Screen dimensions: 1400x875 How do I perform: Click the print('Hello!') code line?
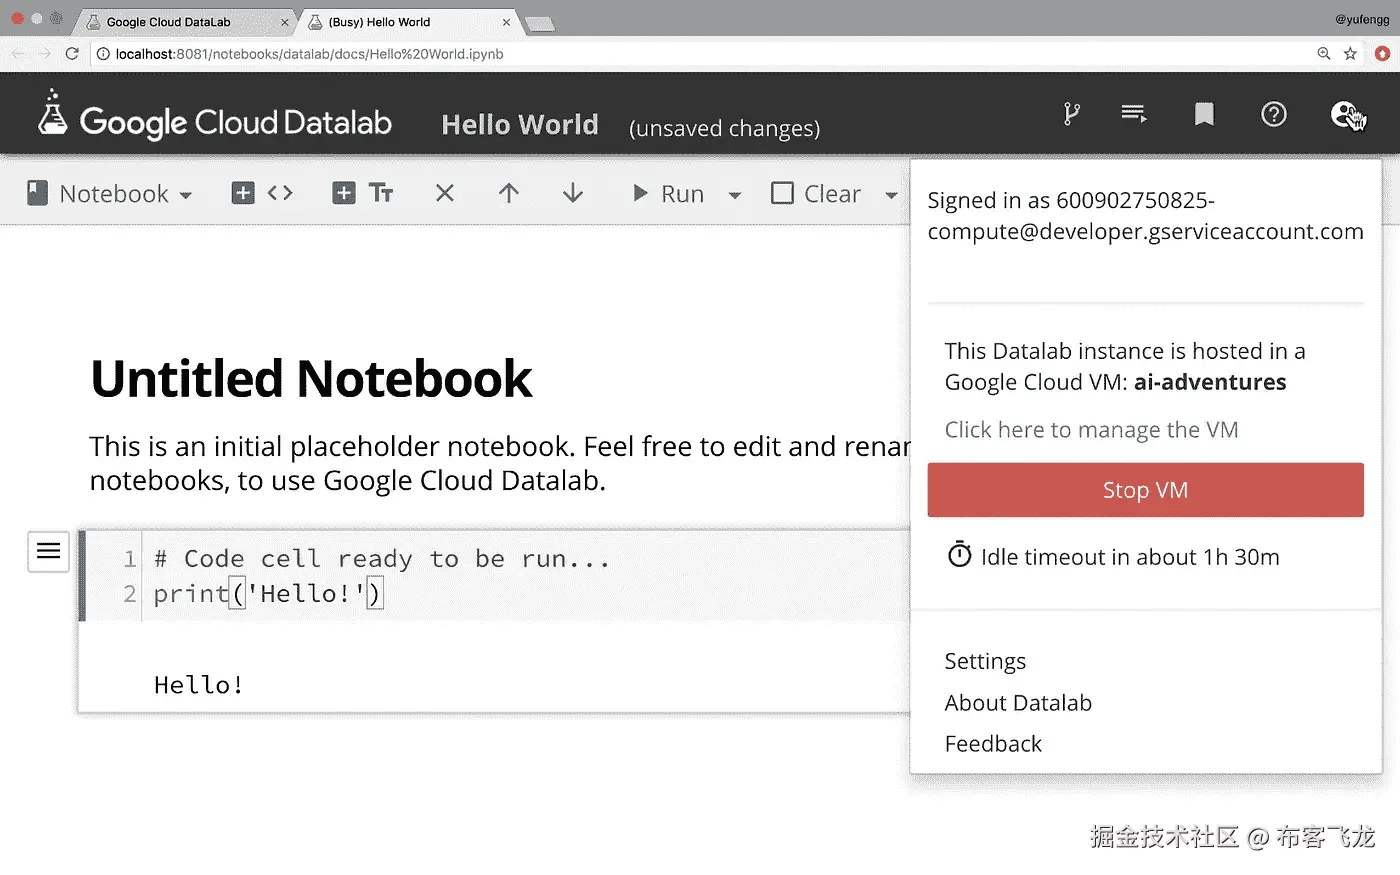pos(267,593)
